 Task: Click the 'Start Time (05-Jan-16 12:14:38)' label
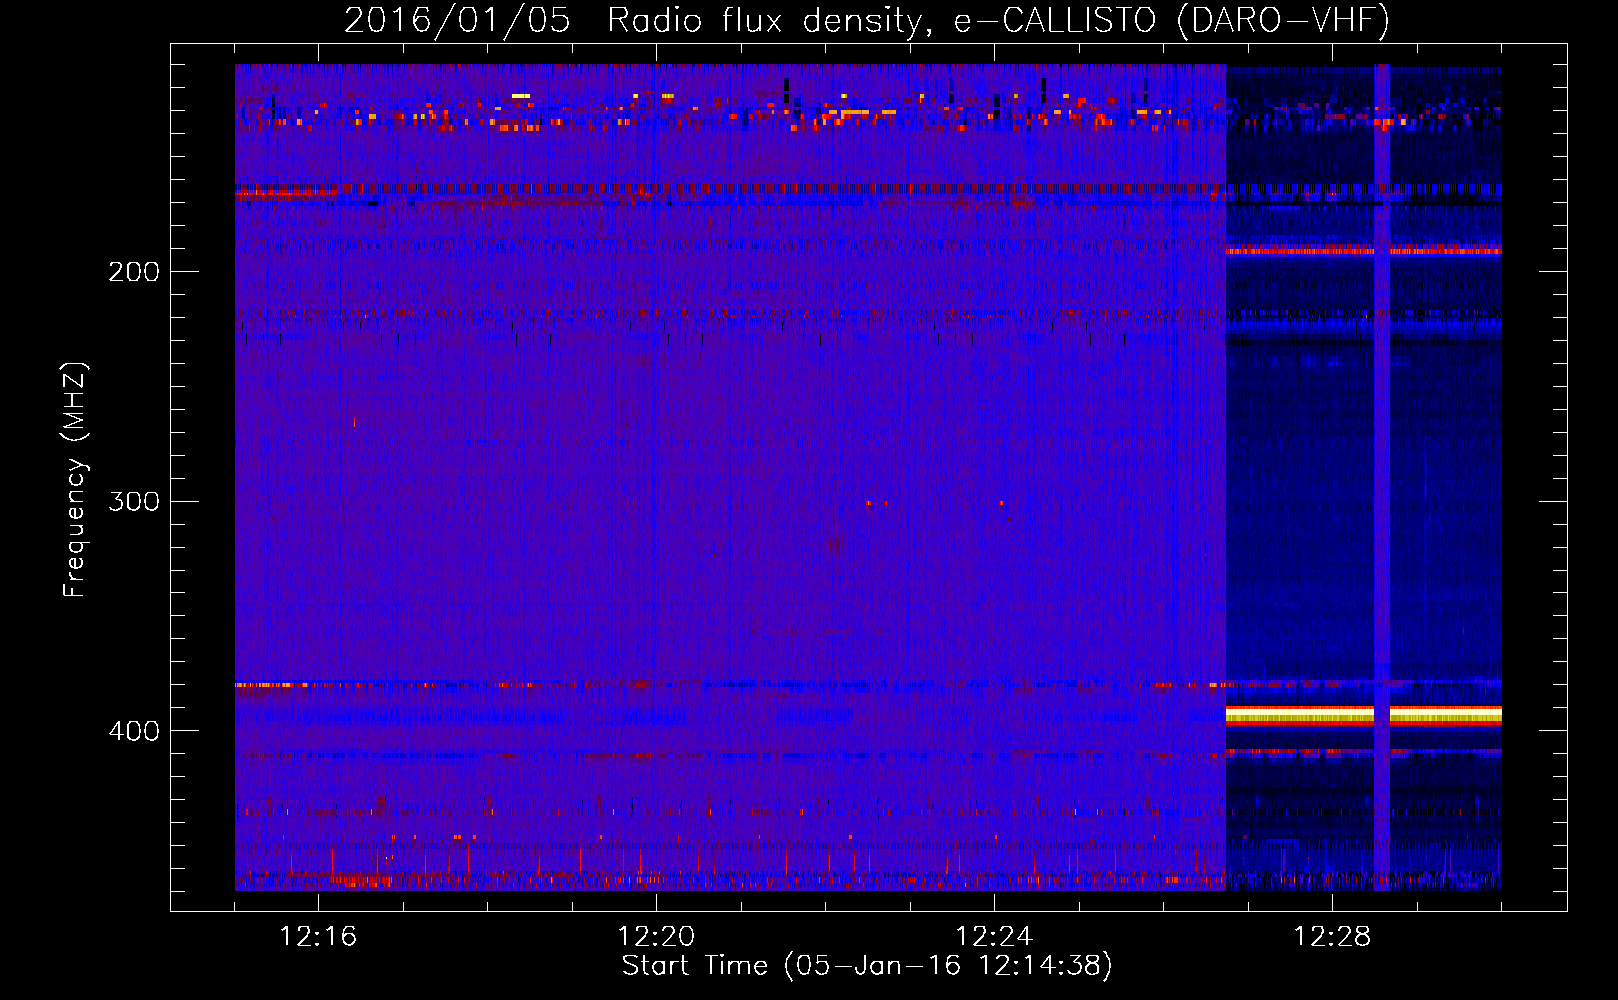click(867, 966)
